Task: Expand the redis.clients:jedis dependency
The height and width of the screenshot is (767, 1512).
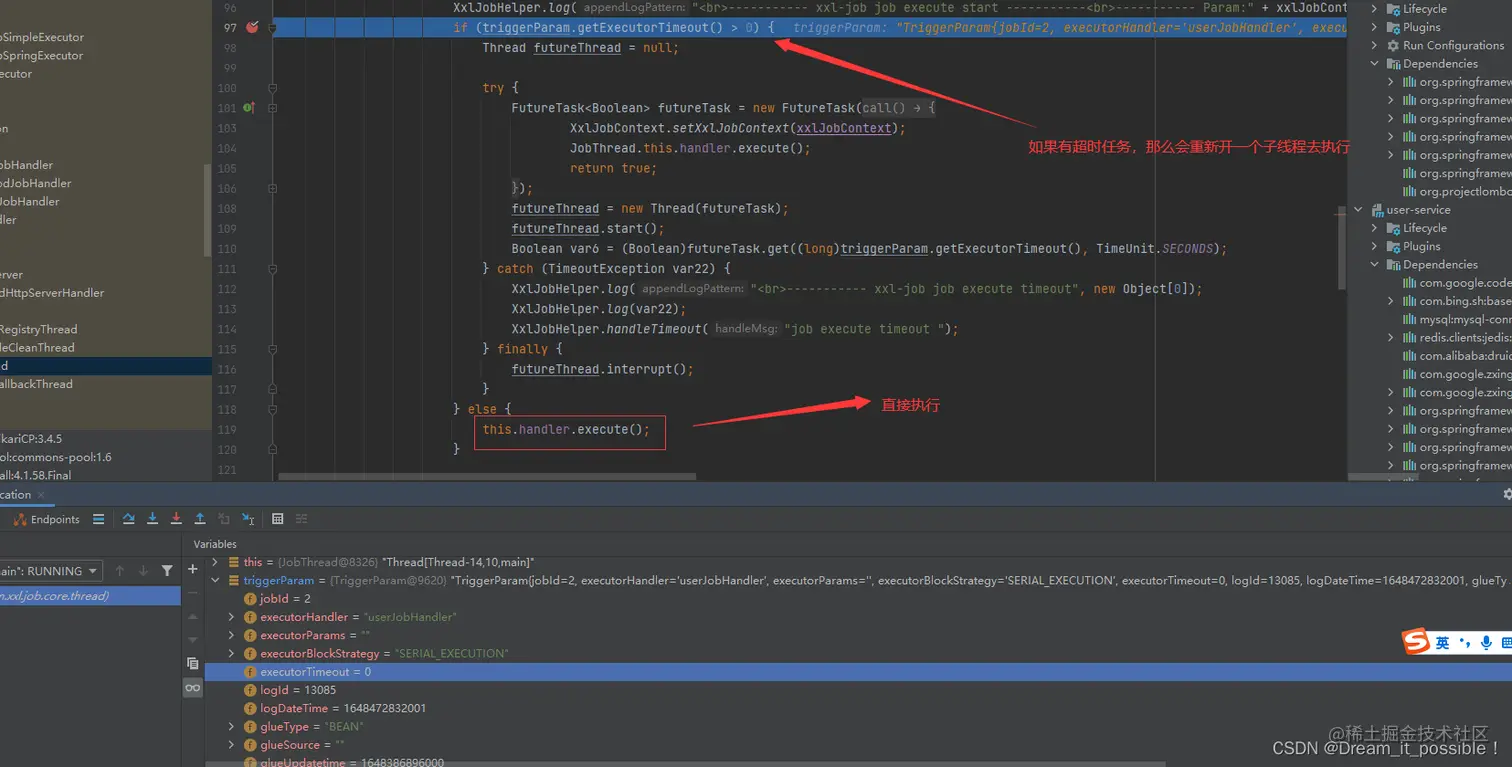Action: point(1391,338)
